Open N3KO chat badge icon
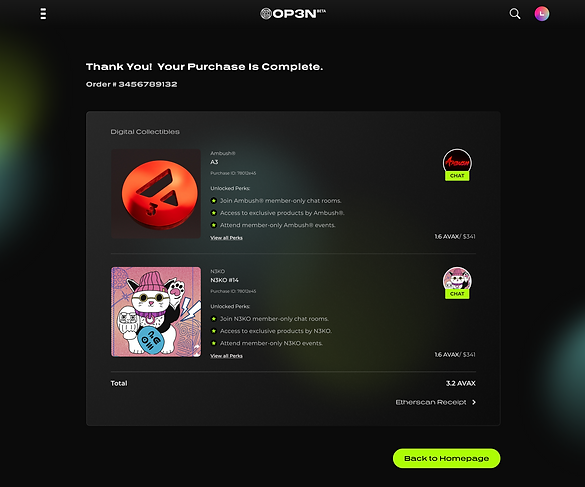Image resolution: width=585 pixels, height=487 pixels. click(457, 283)
